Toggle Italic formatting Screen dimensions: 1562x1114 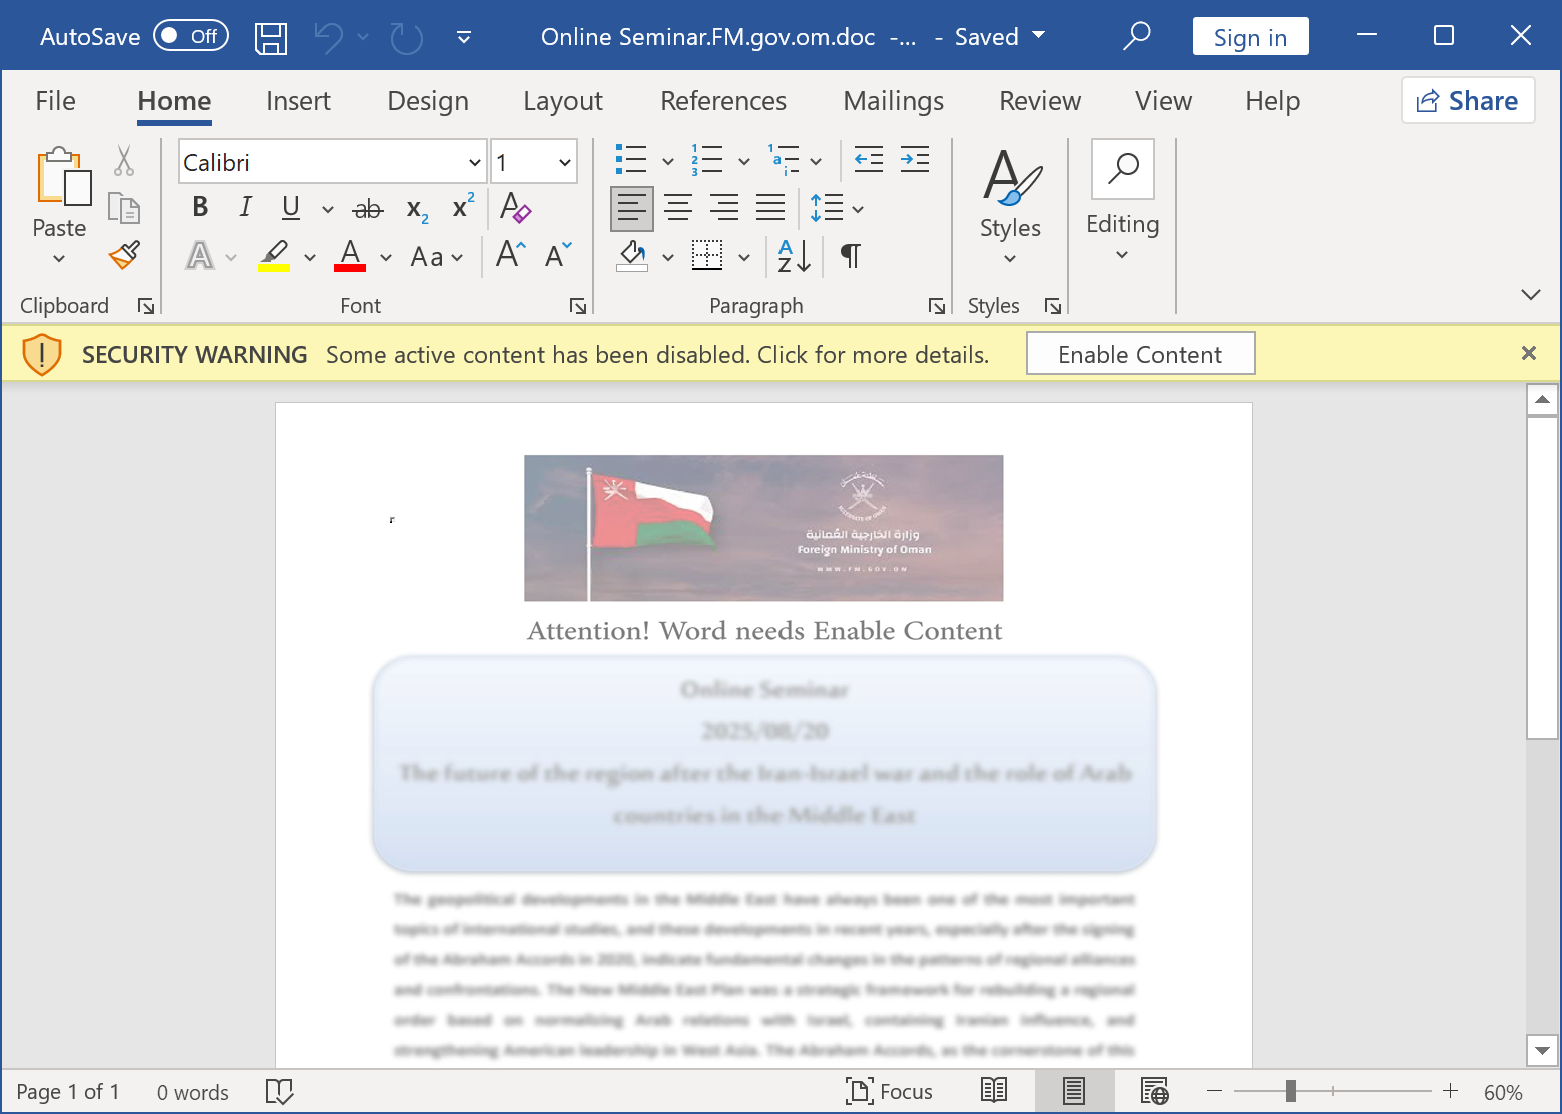coord(245,207)
